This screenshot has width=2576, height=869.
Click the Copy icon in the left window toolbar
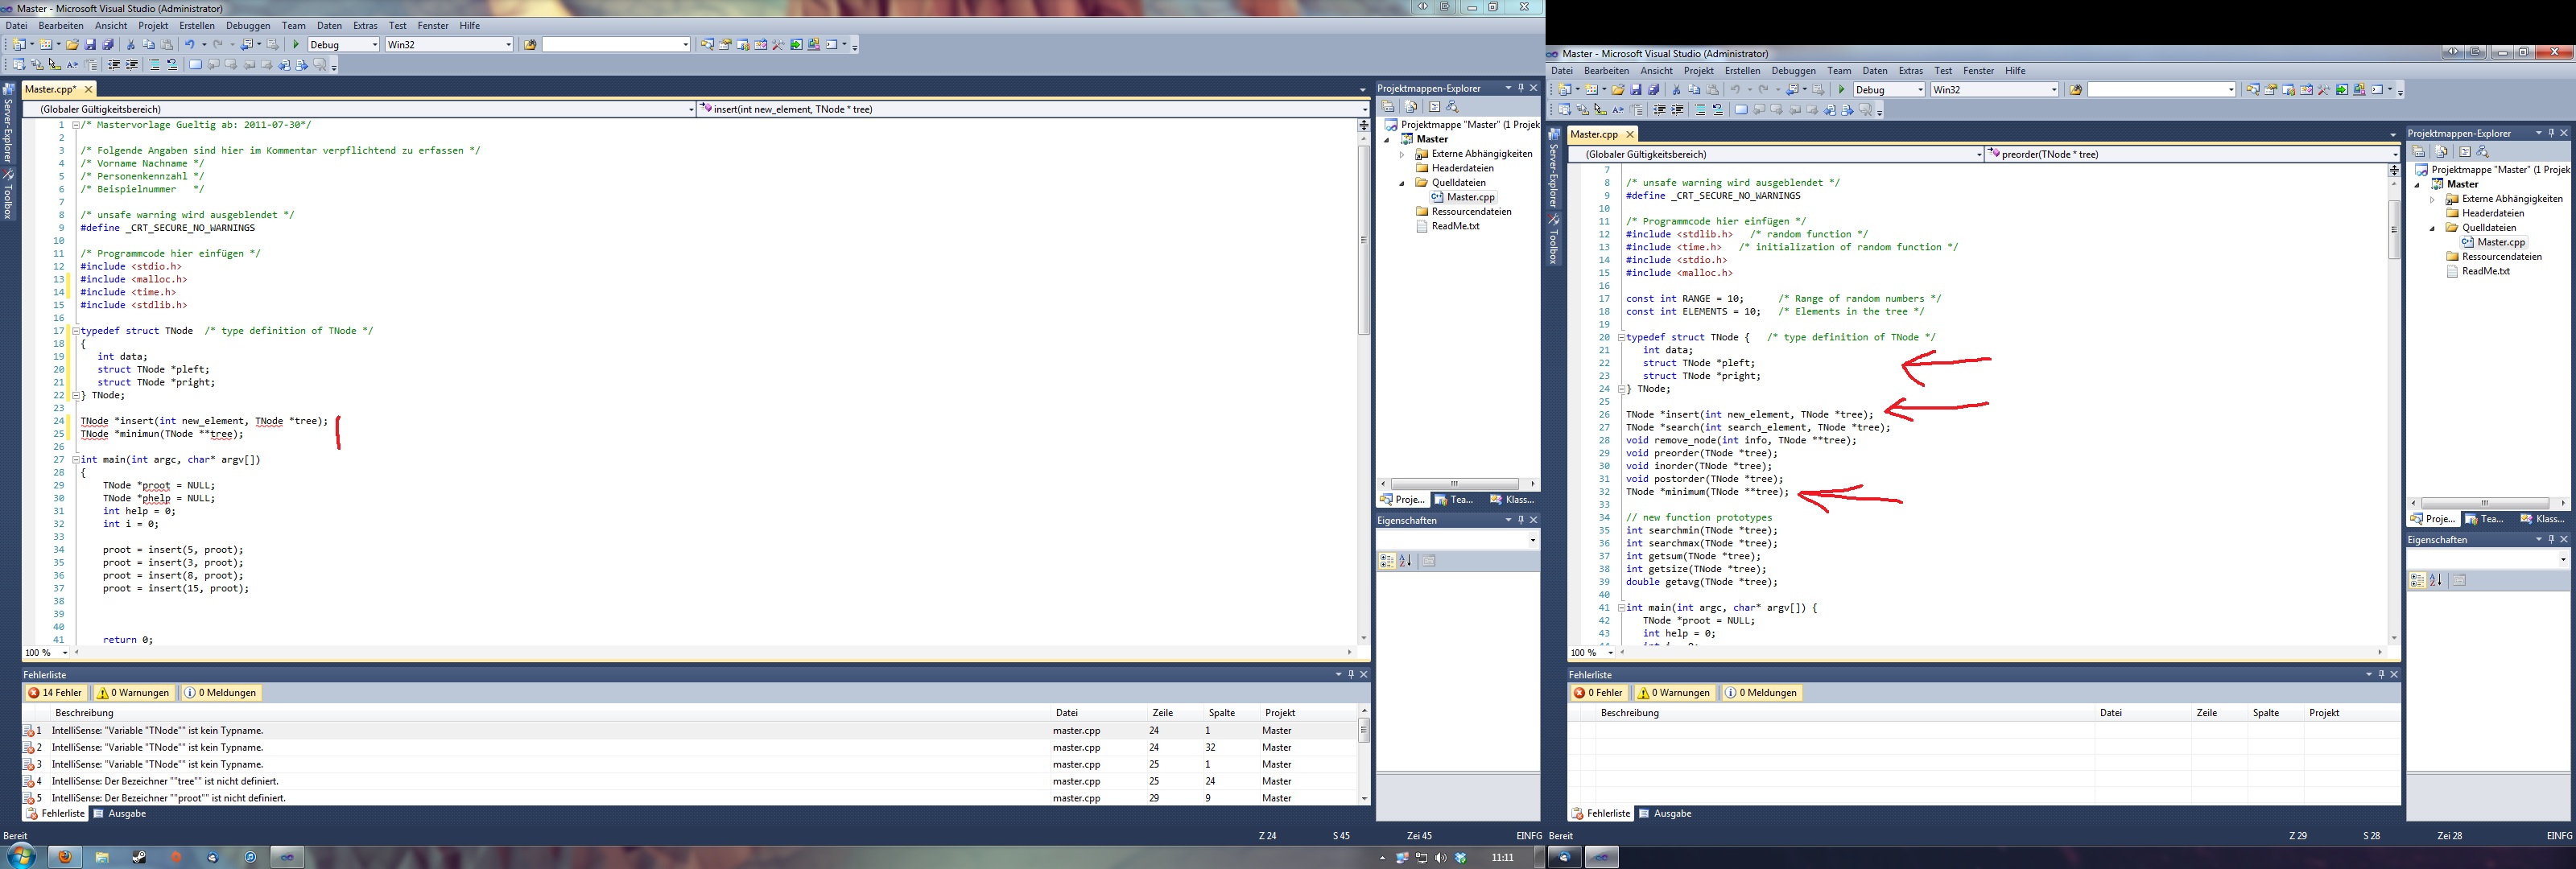[148, 44]
